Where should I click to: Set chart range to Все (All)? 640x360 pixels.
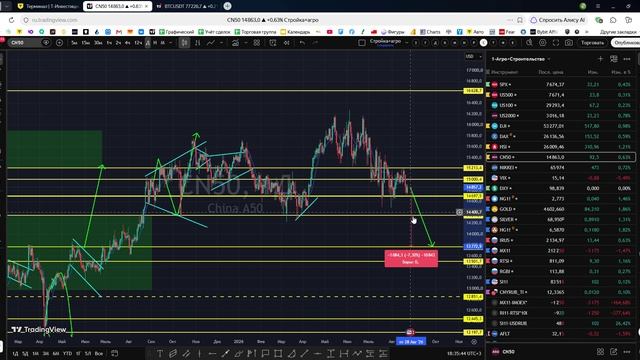[99, 353]
